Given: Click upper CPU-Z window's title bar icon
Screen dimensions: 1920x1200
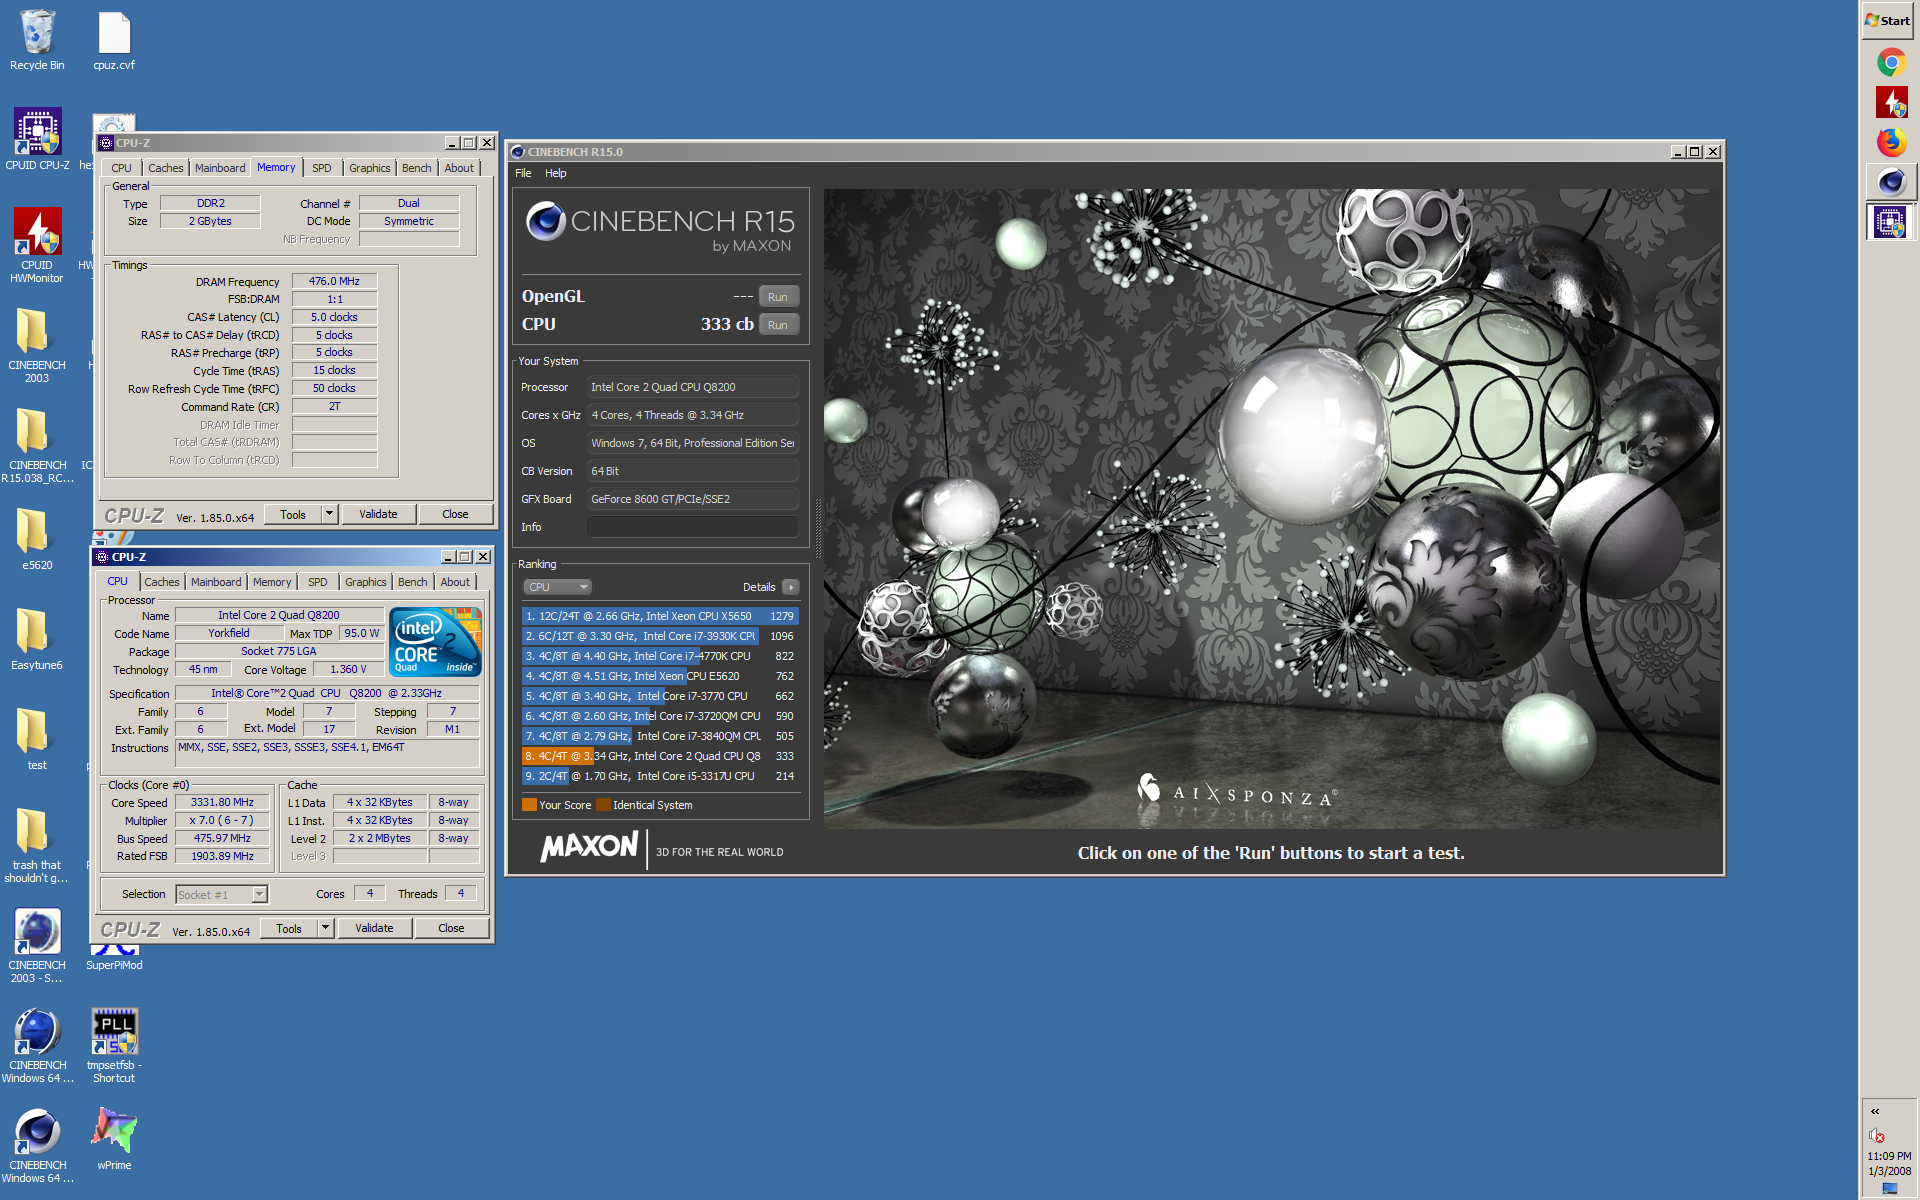Looking at the screenshot, I should 106,143.
